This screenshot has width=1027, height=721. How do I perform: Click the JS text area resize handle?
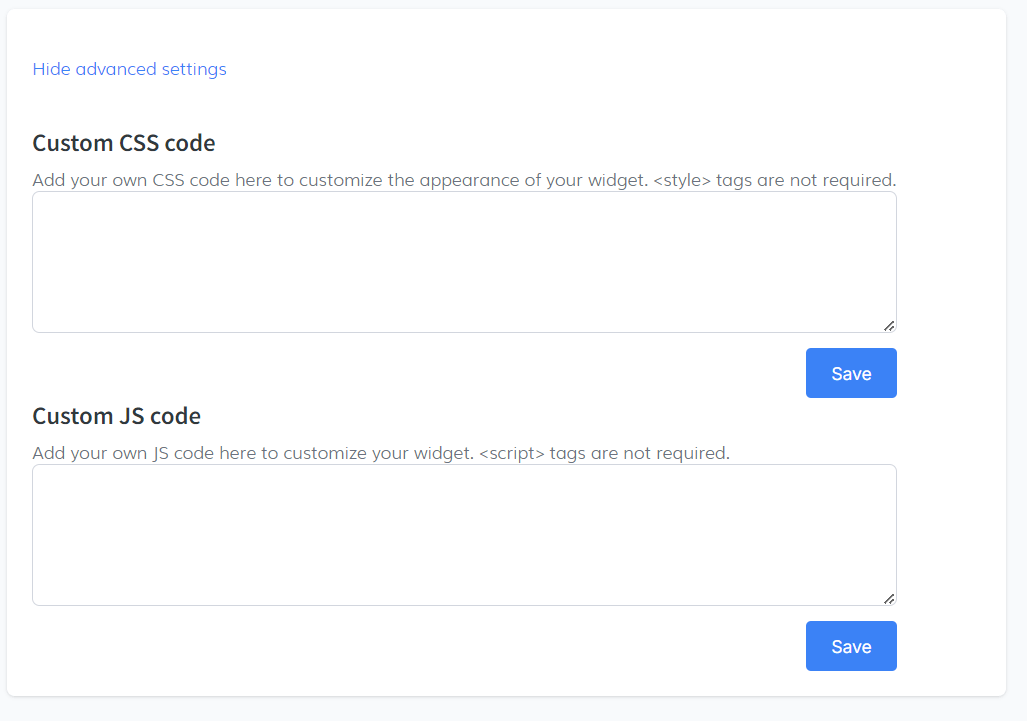(x=889, y=598)
